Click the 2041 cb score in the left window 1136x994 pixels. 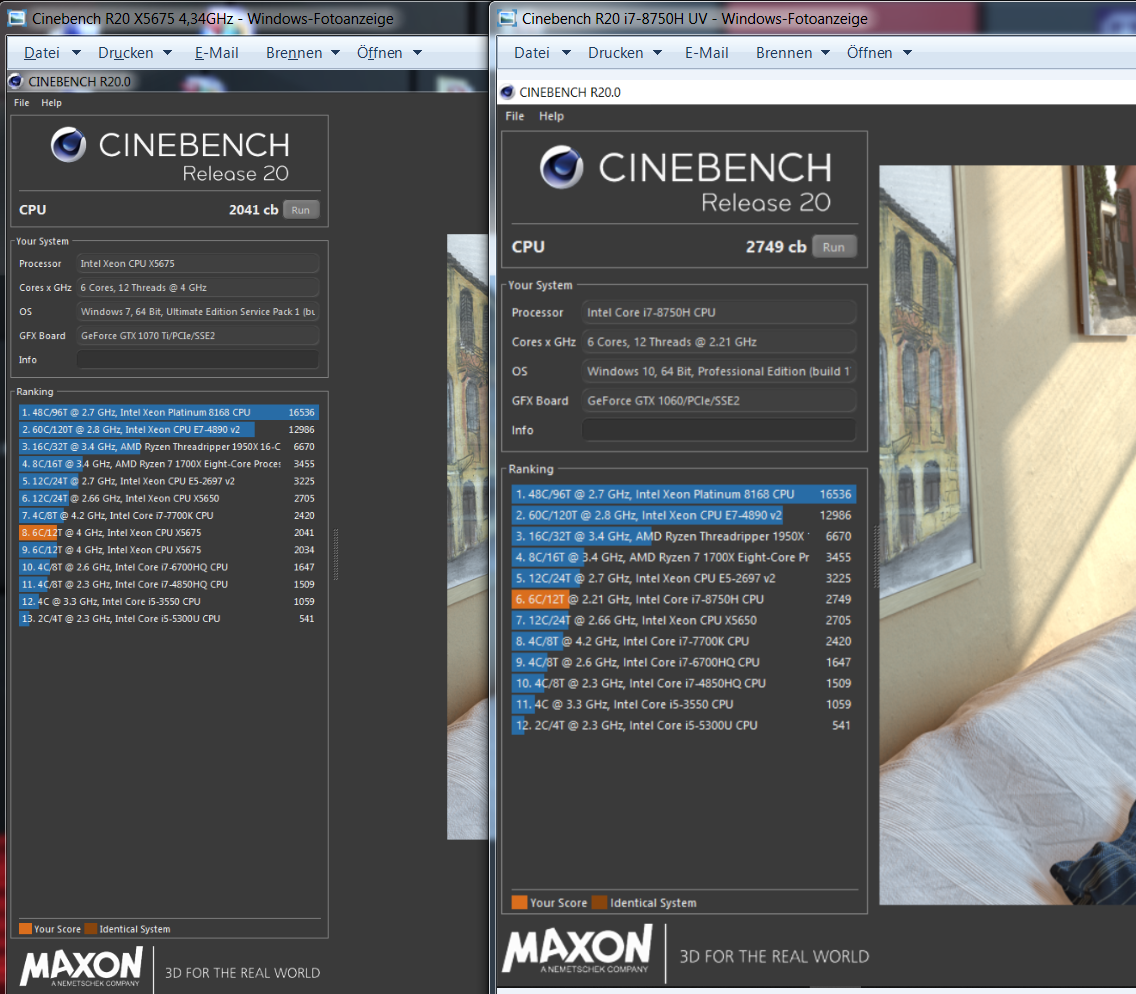pyautogui.click(x=254, y=210)
